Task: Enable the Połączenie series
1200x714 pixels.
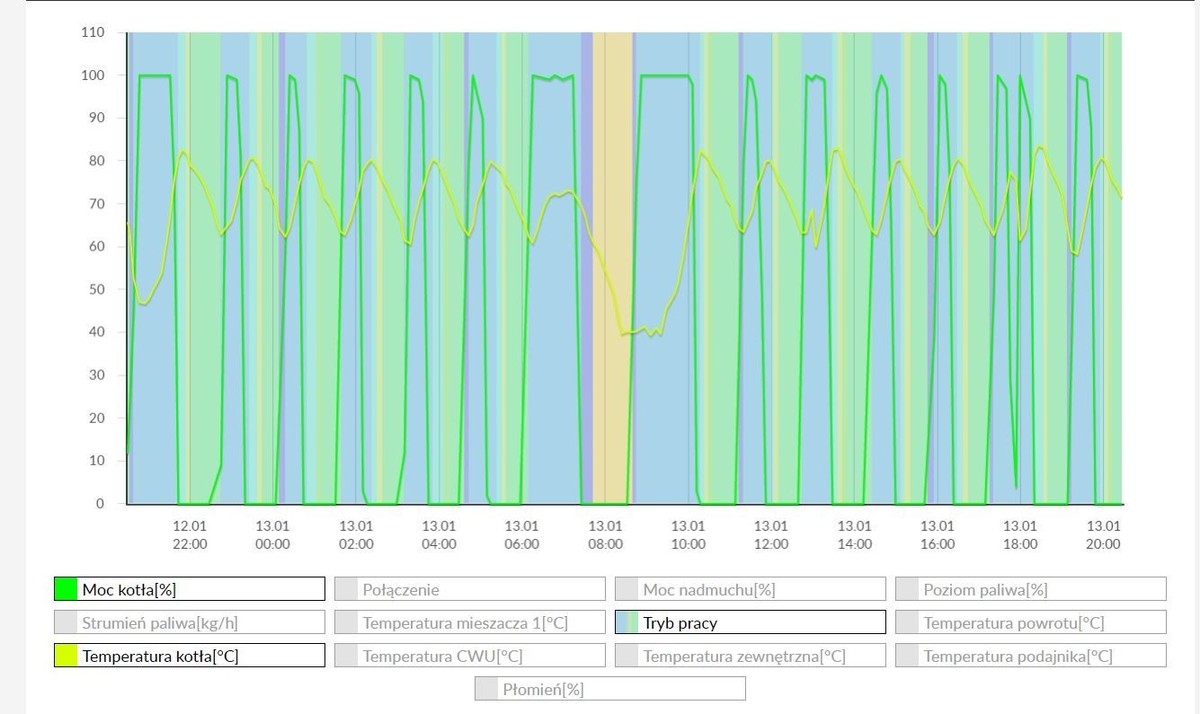Action: [x=470, y=589]
